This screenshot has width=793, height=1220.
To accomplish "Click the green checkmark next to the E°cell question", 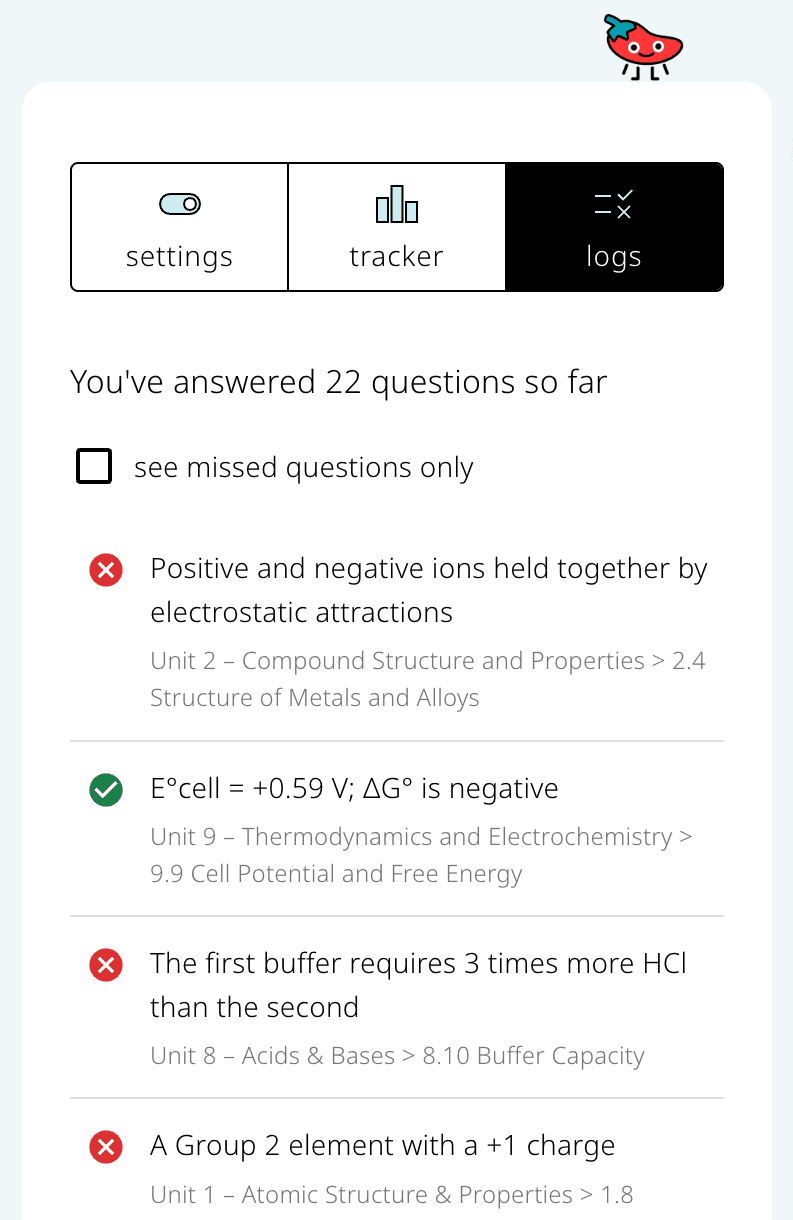I will click(x=105, y=789).
